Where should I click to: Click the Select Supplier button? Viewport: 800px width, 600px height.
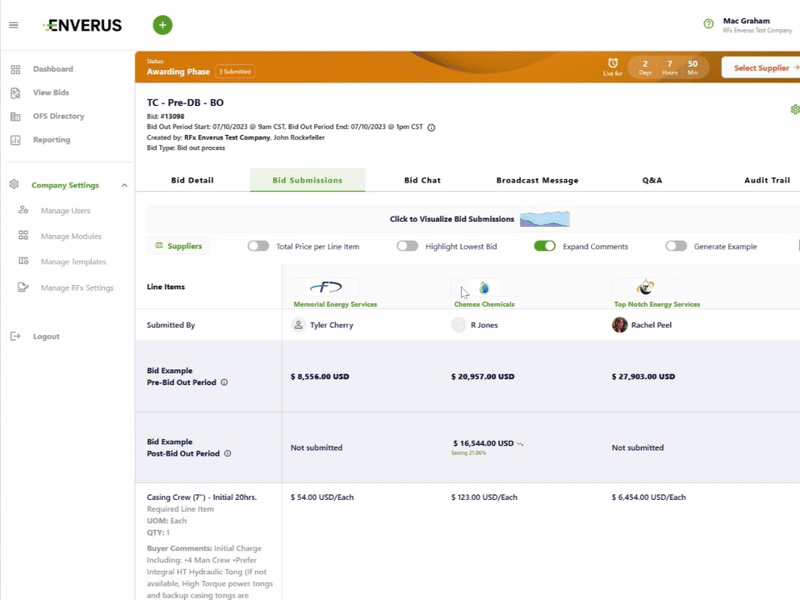click(762, 67)
